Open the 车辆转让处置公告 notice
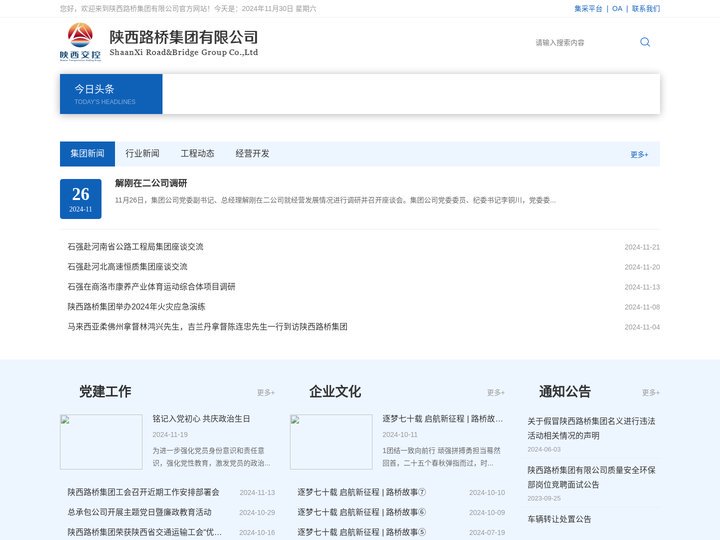 pos(559,519)
